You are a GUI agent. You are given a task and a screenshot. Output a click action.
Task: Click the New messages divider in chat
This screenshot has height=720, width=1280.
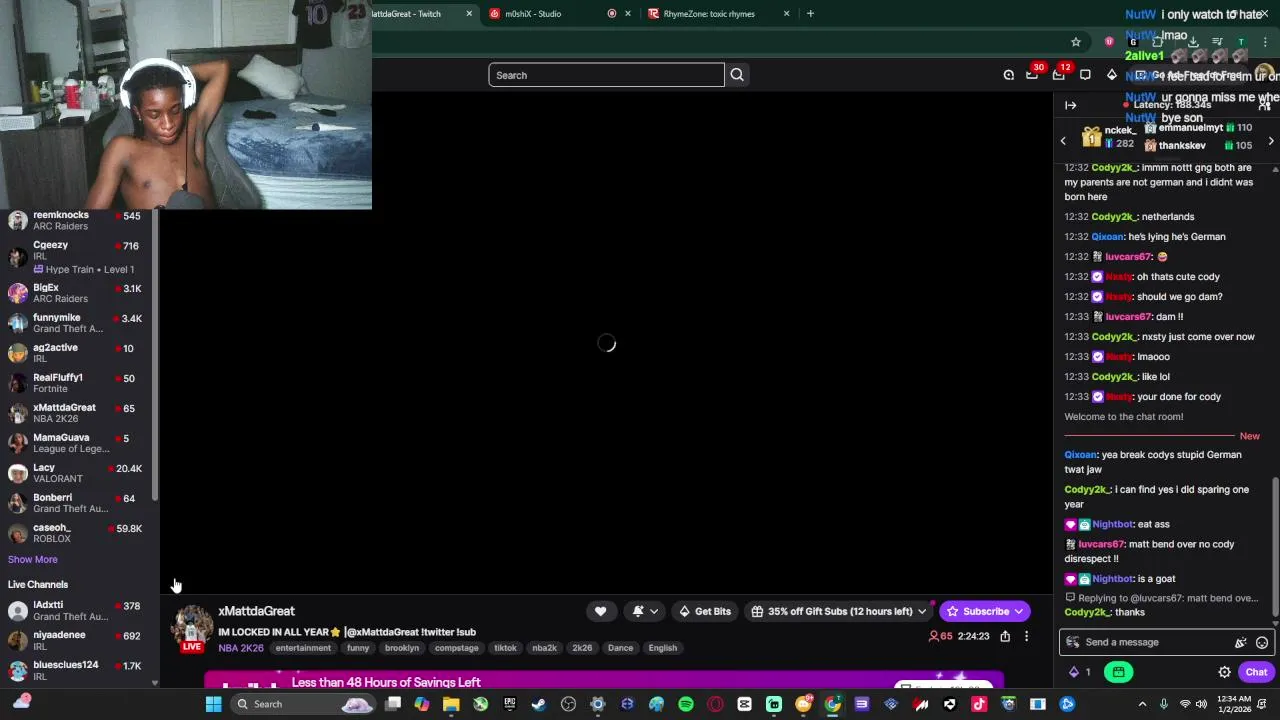pos(1161,436)
